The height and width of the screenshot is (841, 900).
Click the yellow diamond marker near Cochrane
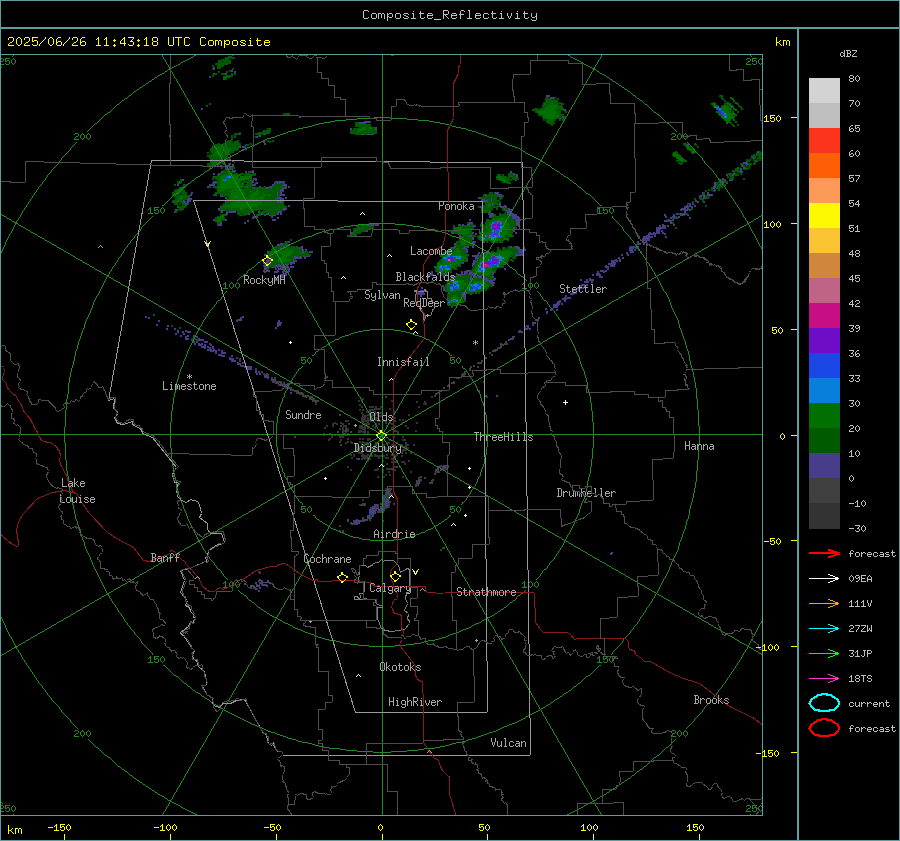point(343,577)
